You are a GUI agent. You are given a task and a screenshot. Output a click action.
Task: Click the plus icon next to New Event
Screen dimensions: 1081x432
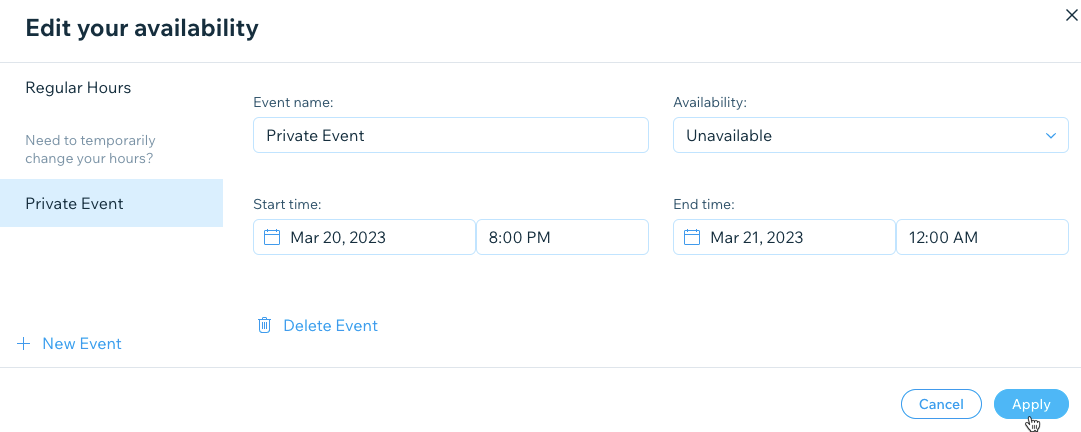point(24,344)
